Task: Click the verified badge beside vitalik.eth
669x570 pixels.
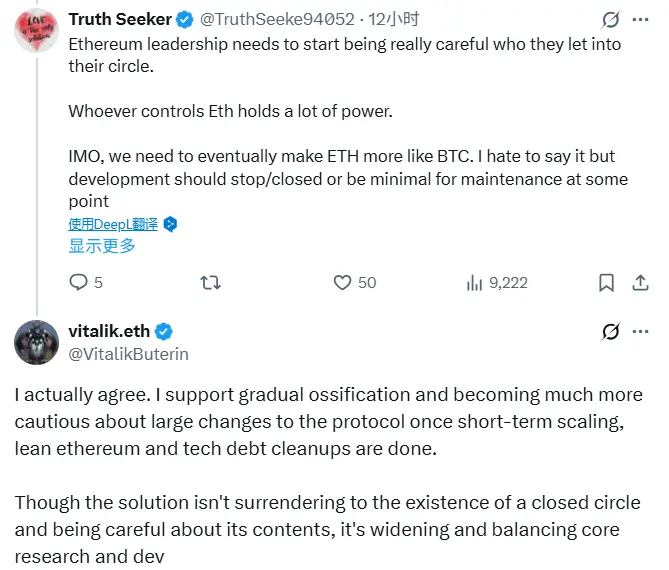Action: coord(163,331)
